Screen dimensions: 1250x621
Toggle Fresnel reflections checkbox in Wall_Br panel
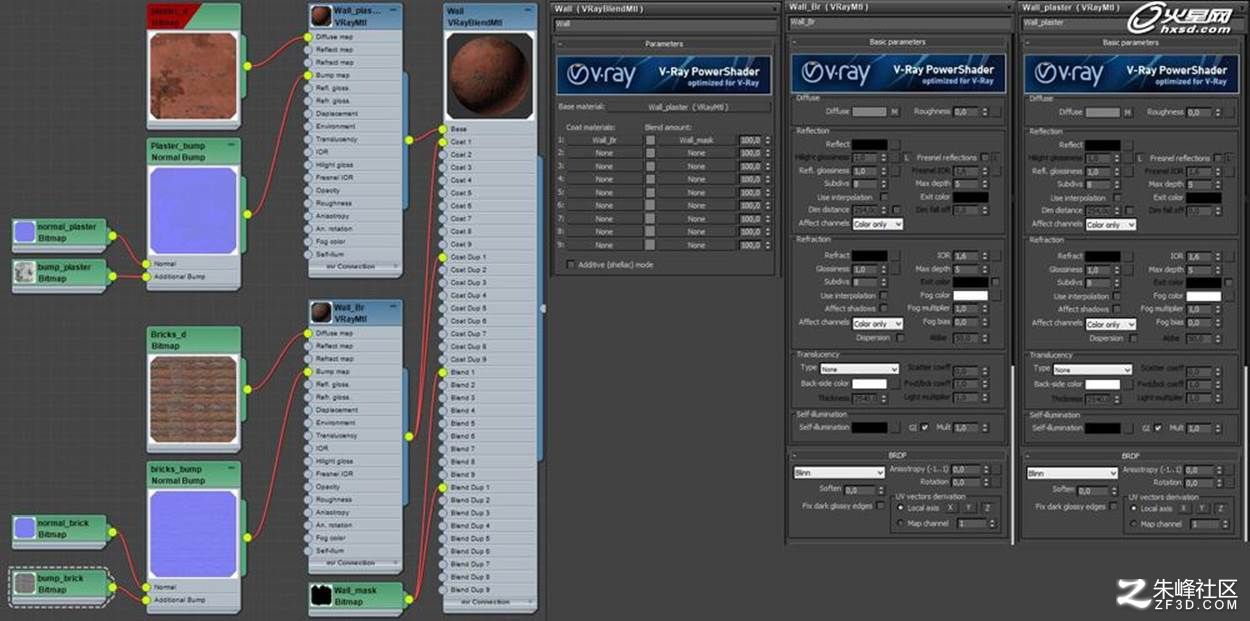[985, 157]
